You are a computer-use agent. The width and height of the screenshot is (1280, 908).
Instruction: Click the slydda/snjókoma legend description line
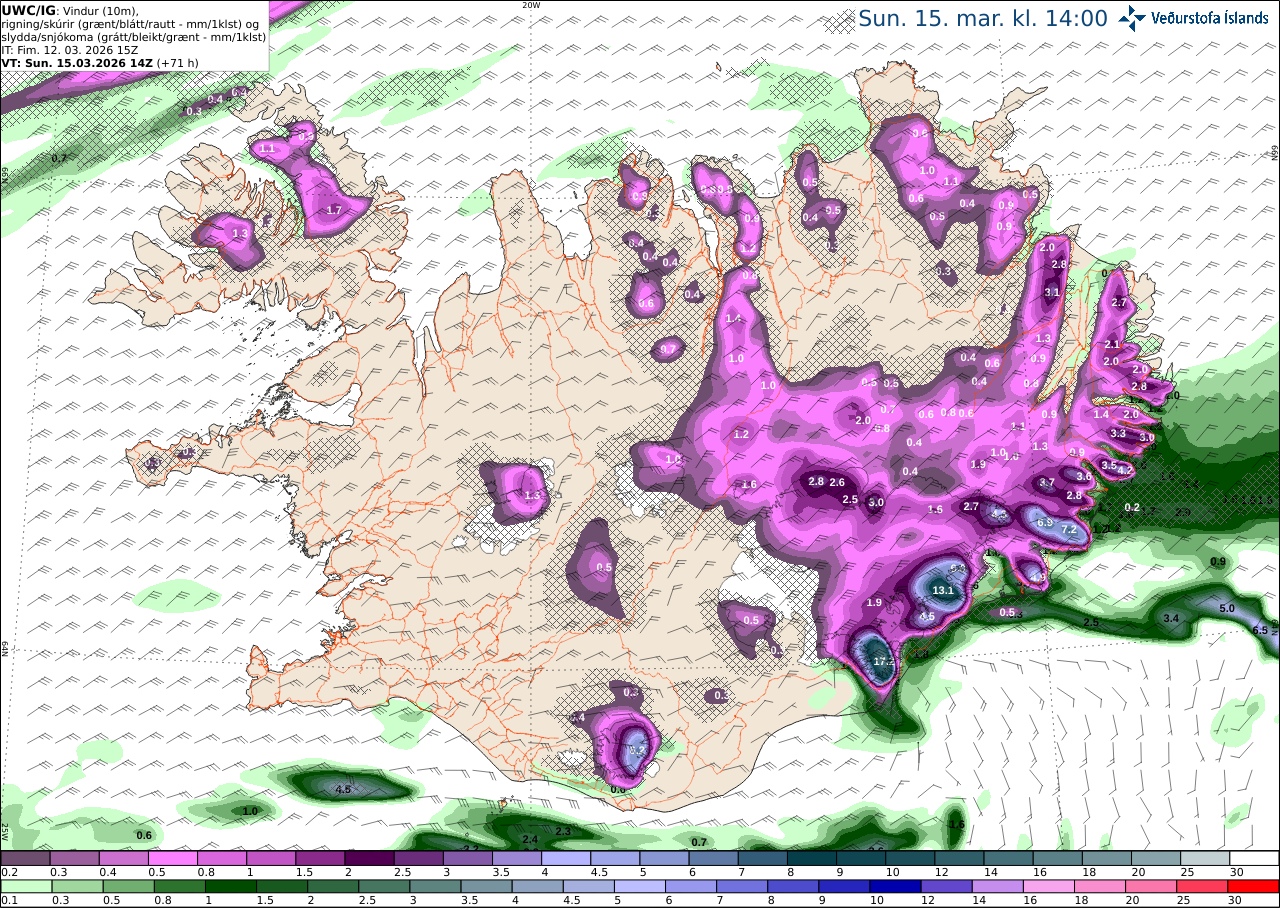click(x=133, y=36)
